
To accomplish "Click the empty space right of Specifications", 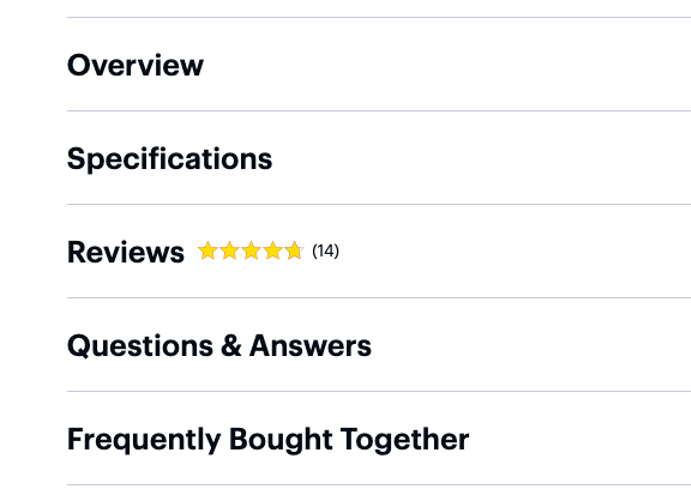I will (x=480, y=159).
